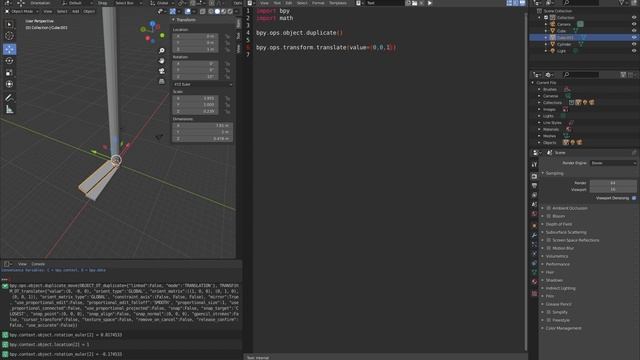Open the Output properties tab icon
Viewport: 640px width, 360px height.
[x=534, y=186]
